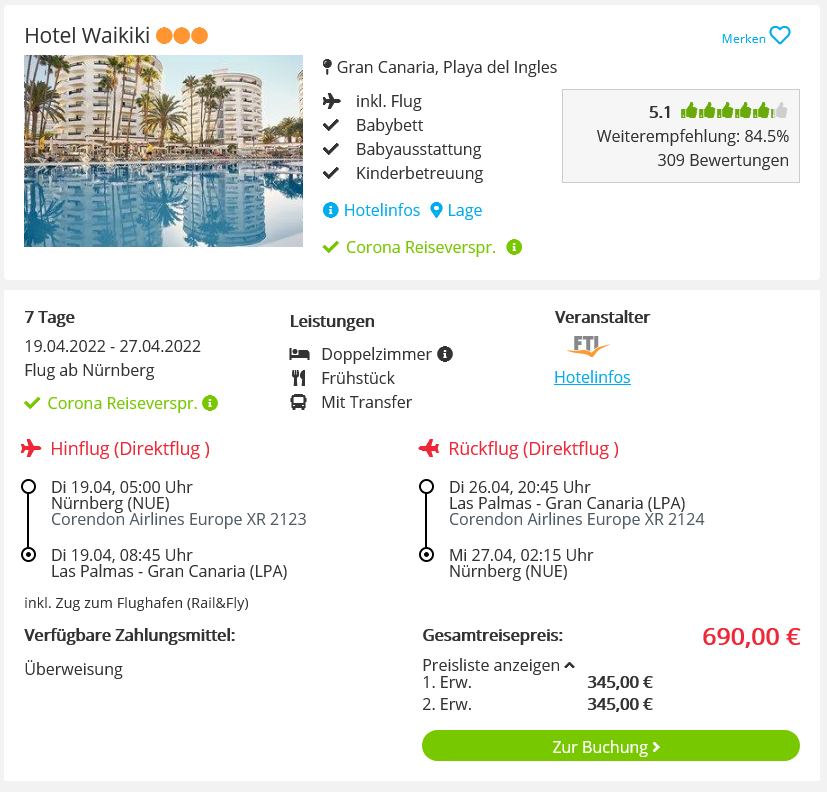Click the Merken heart icon
The height and width of the screenshot is (792, 827).
click(780, 36)
